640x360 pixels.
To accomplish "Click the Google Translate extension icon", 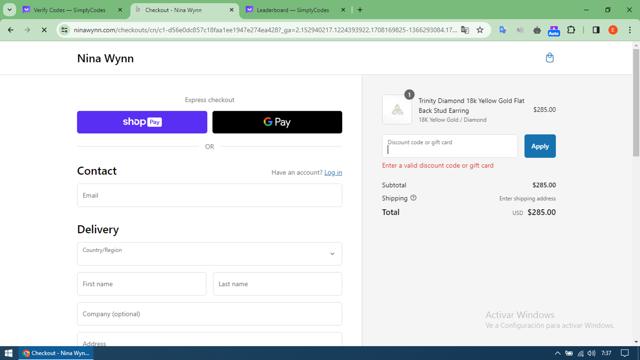I will coord(502,30).
